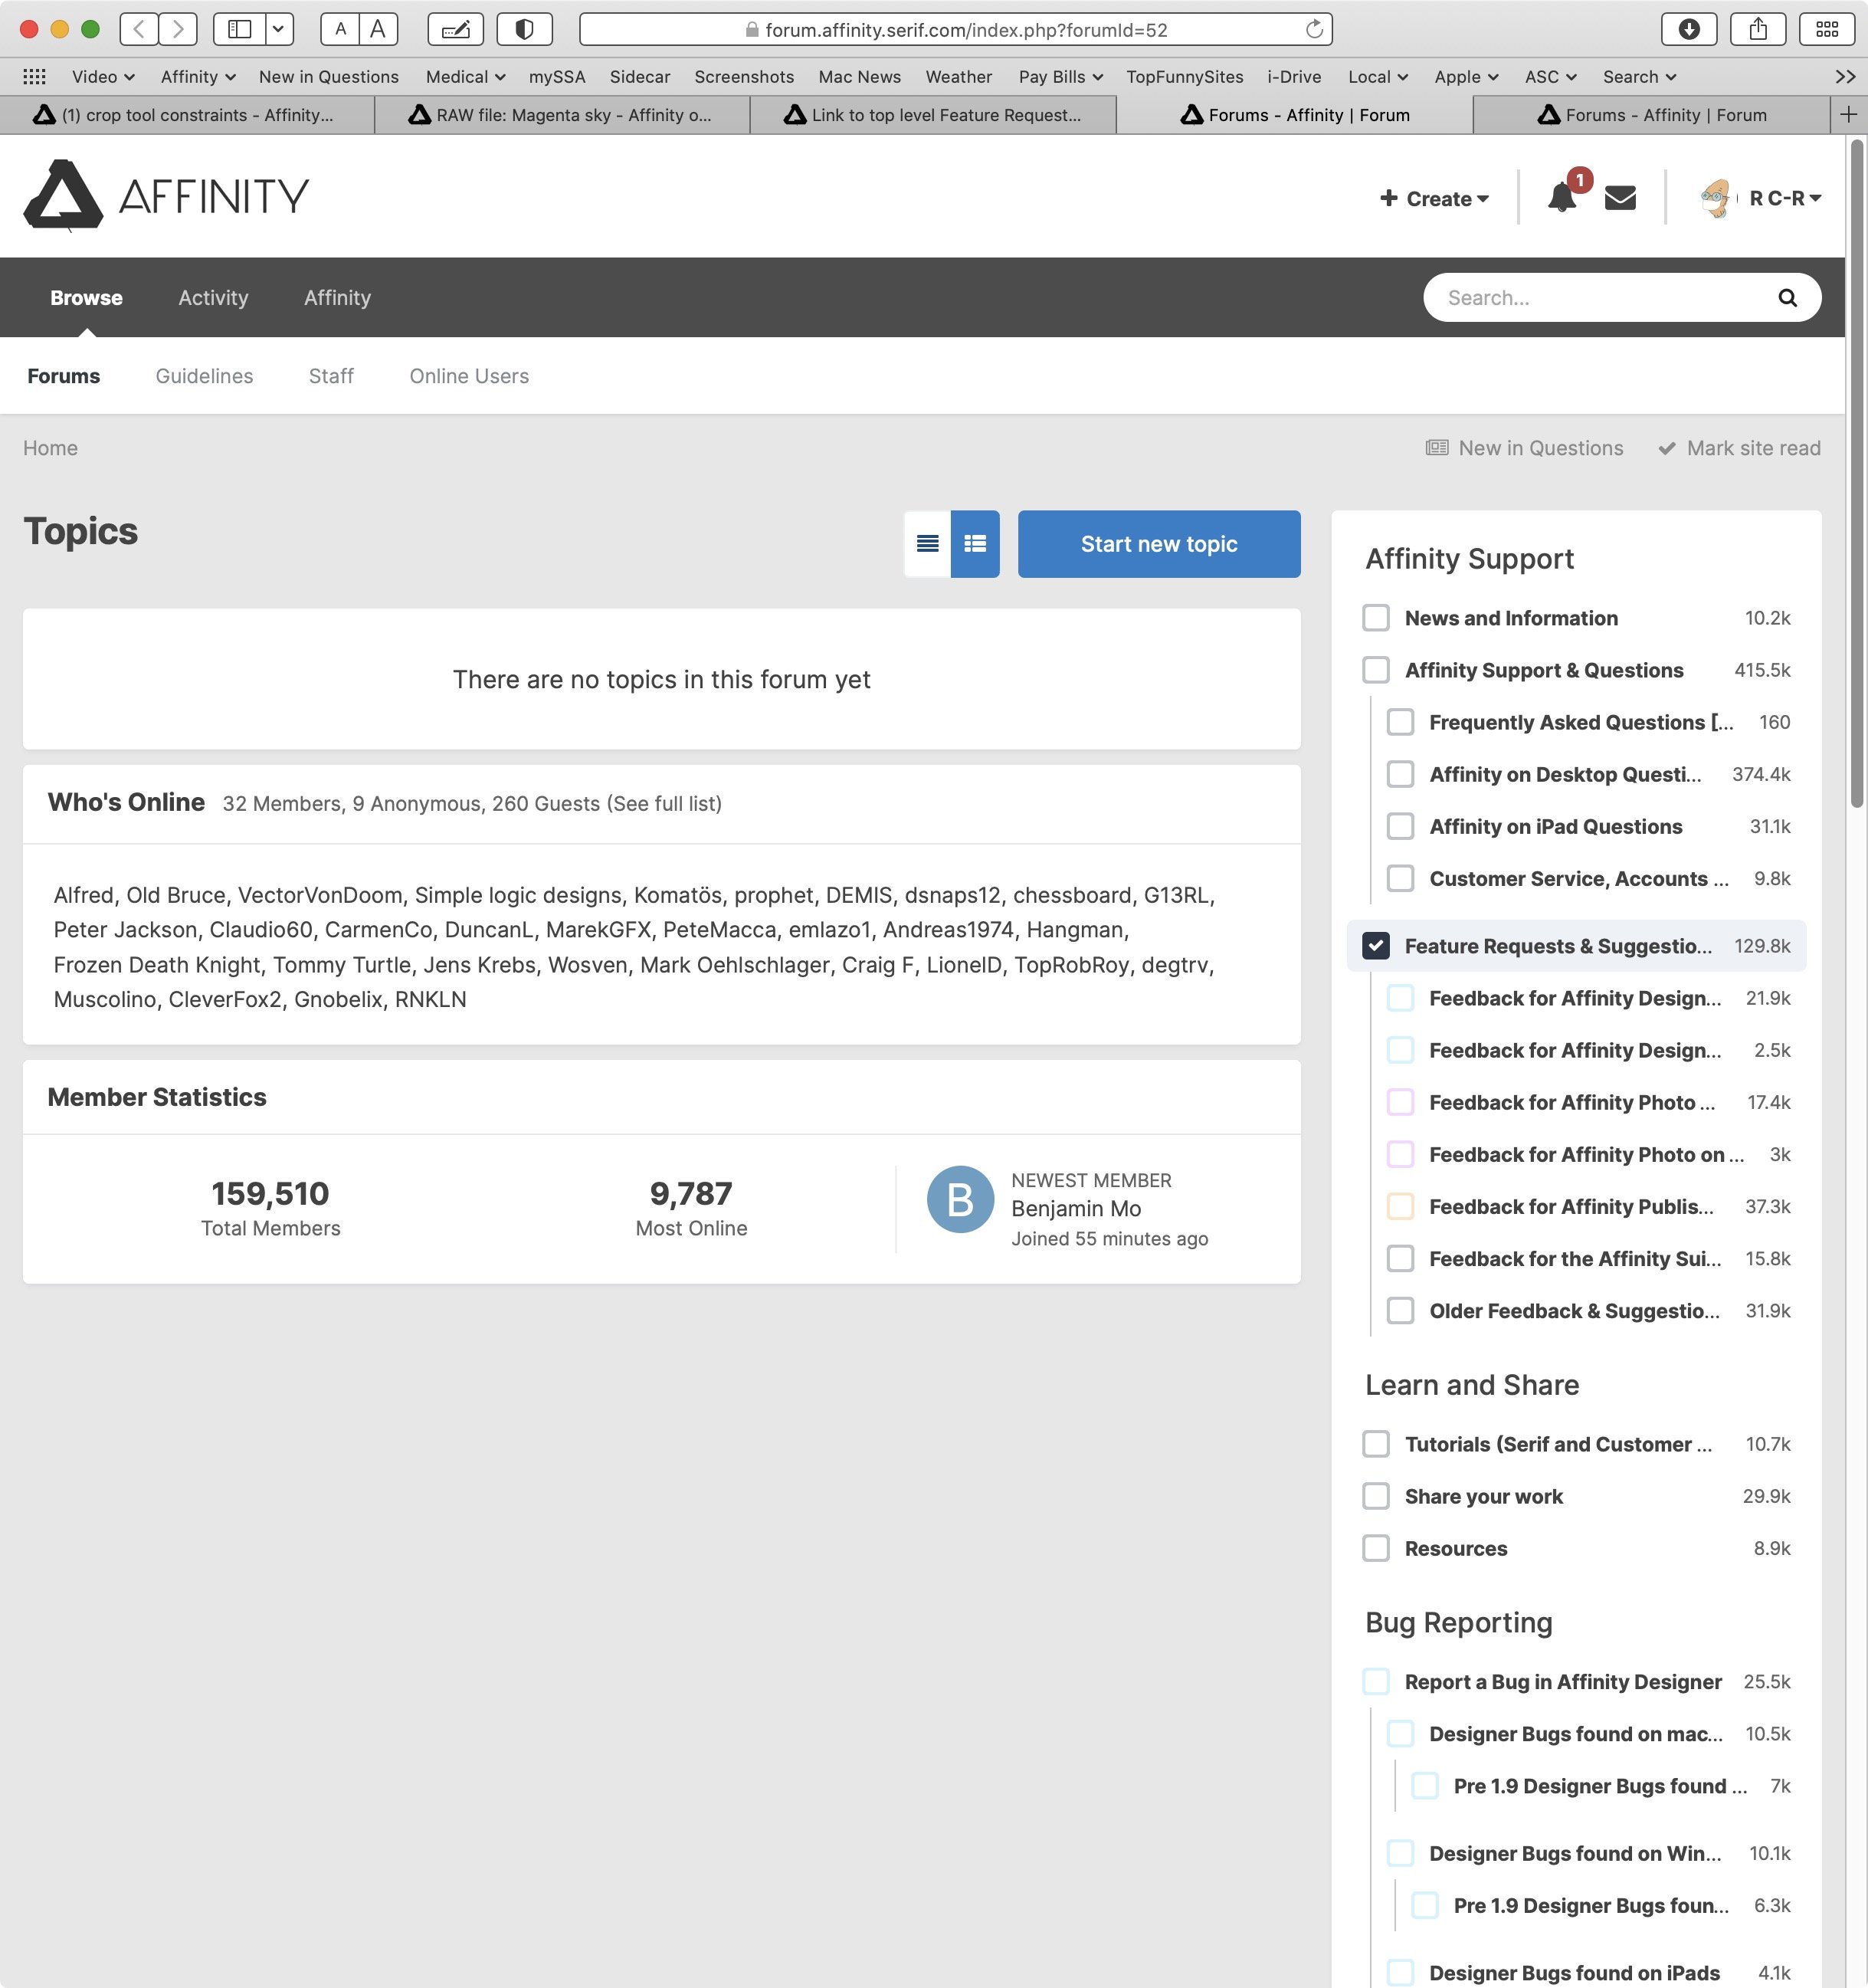The image size is (1868, 1988).
Task: Switch to crop tool constraints browser tab
Action: pyautogui.click(x=187, y=115)
